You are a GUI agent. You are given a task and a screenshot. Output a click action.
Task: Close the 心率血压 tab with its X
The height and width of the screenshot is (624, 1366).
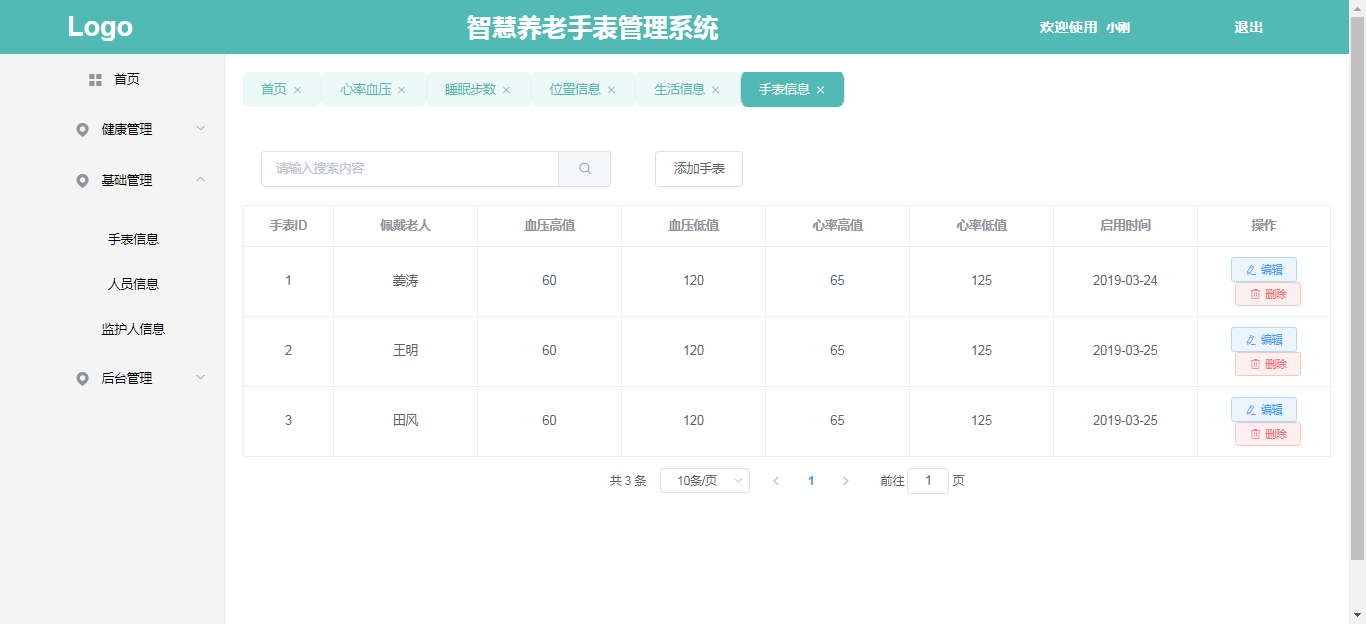pos(402,90)
